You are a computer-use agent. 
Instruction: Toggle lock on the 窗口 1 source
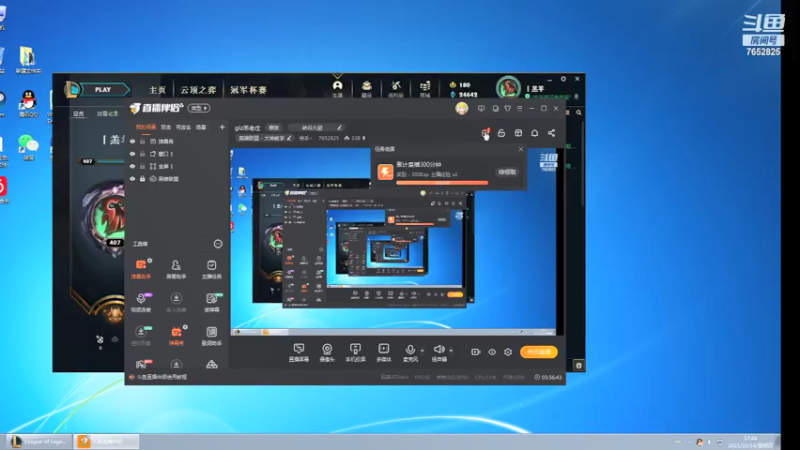[x=143, y=154]
